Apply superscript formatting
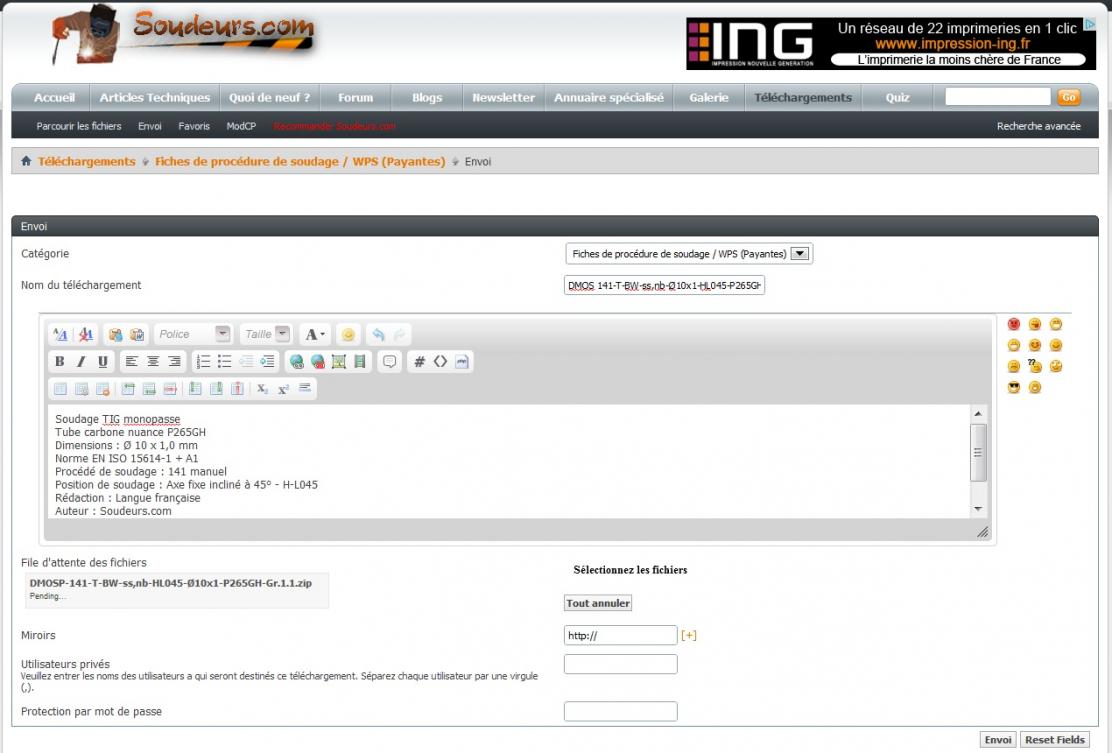 point(284,389)
